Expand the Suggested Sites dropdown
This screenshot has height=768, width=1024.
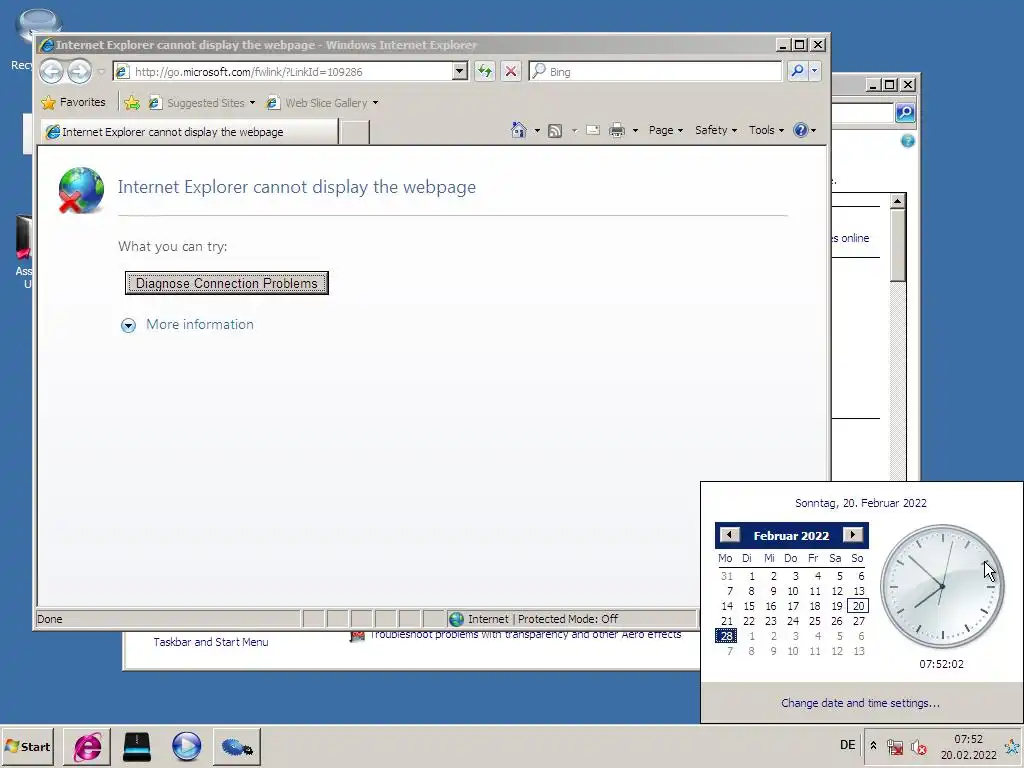click(x=252, y=103)
